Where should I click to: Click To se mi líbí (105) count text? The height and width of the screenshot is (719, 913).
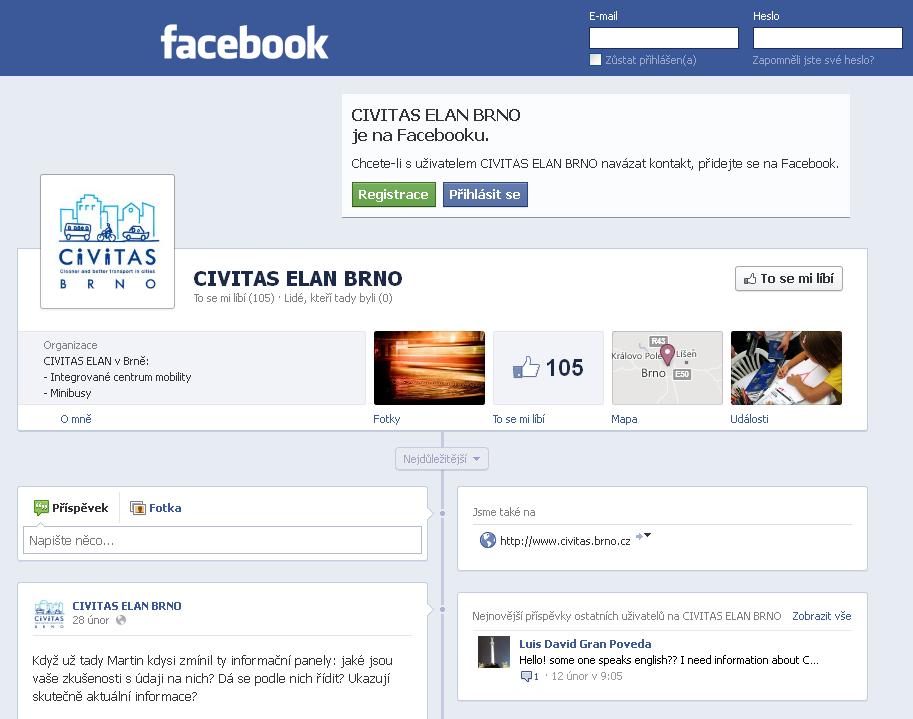point(234,298)
